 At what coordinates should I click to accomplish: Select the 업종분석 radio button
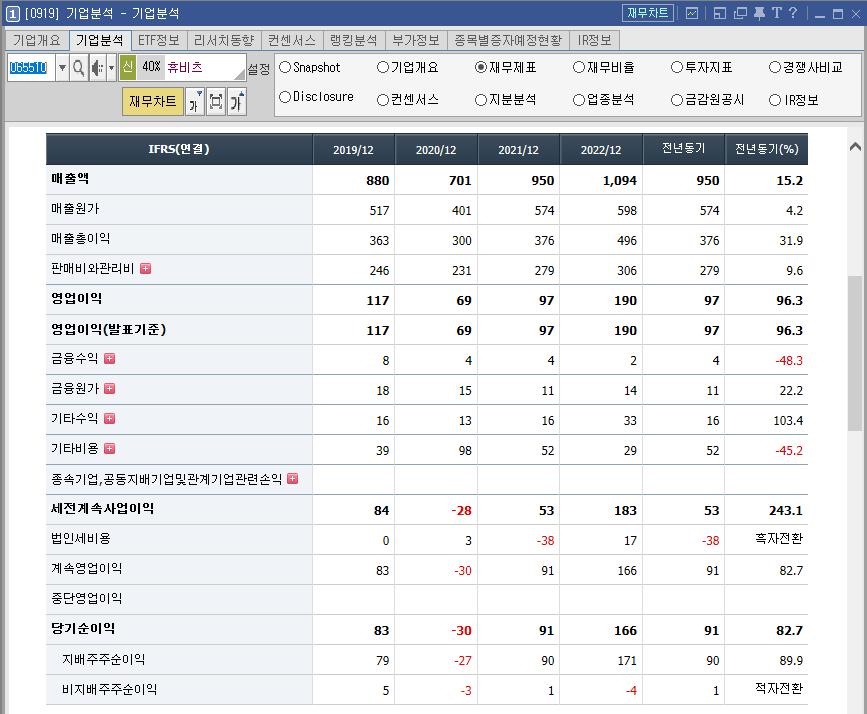point(579,100)
